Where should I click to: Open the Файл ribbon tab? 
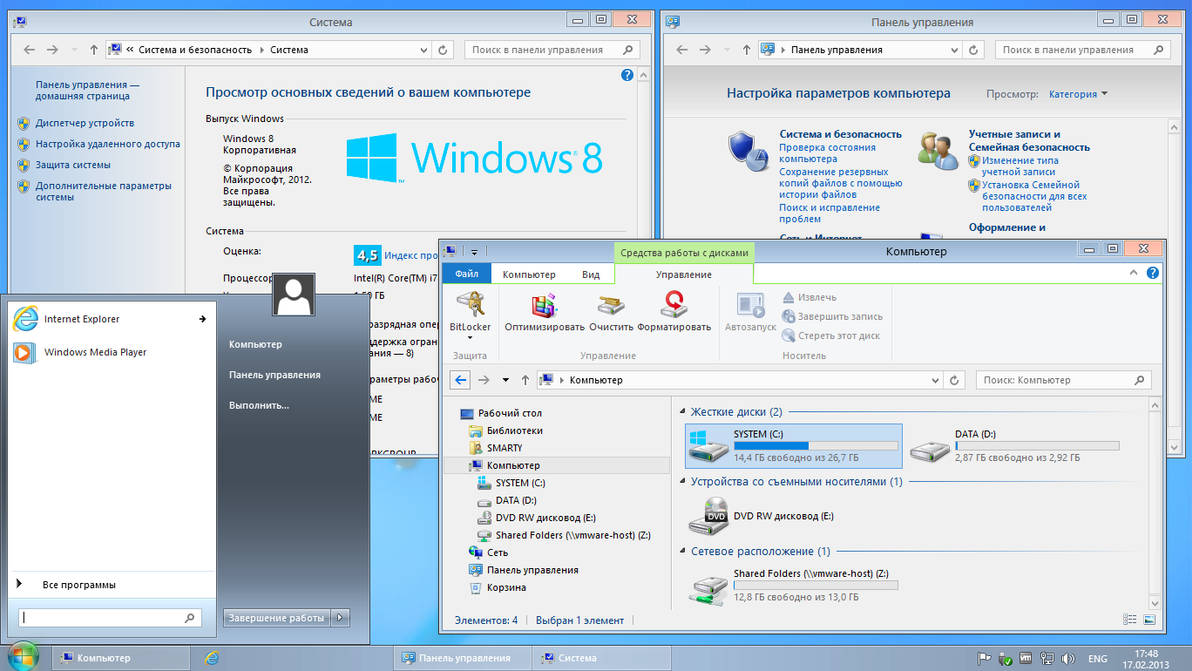click(466, 274)
